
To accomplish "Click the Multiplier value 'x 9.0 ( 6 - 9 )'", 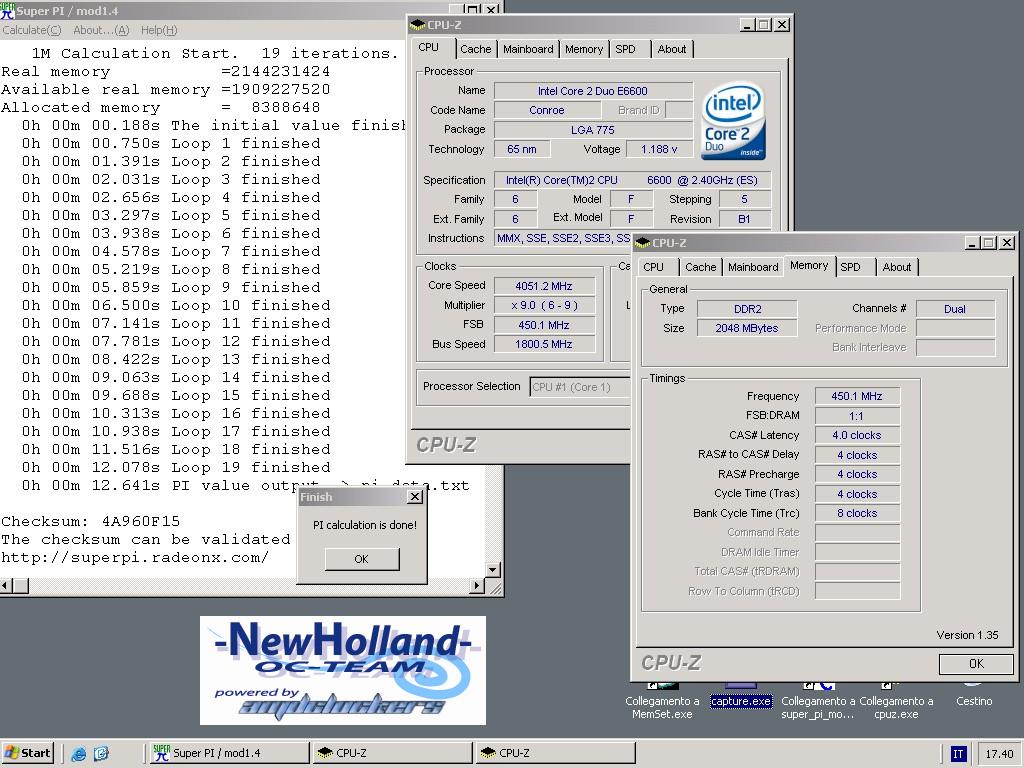I will tap(544, 306).
